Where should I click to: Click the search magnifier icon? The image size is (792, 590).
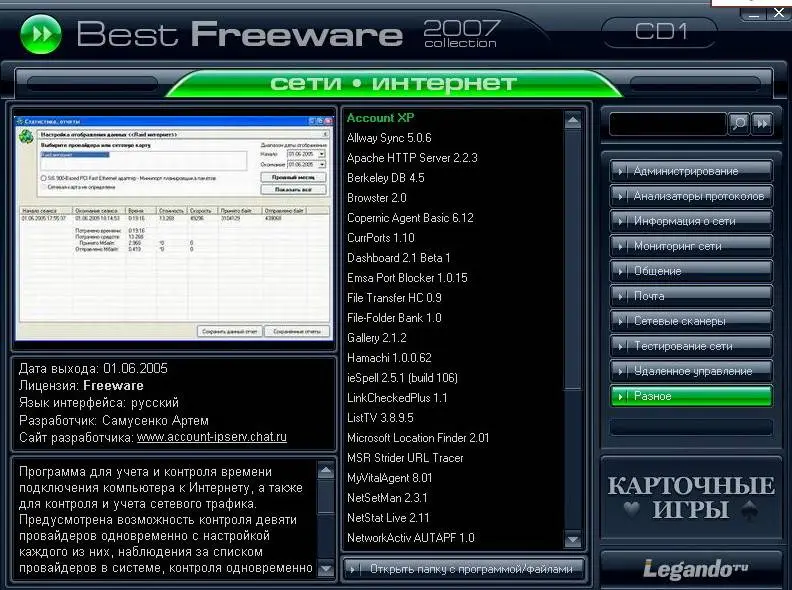click(738, 123)
